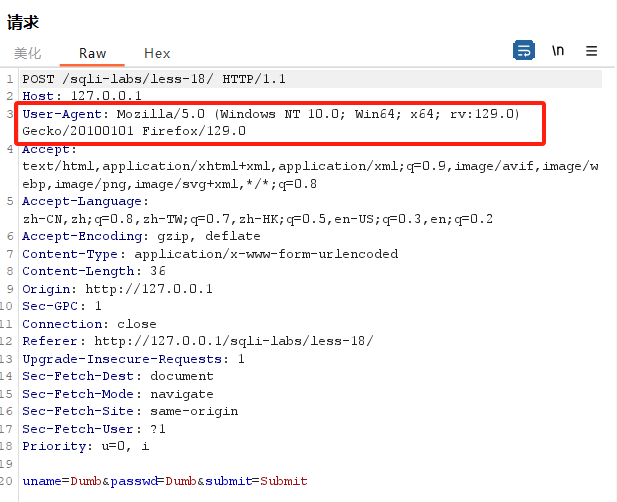Switch to the 美化 tab
This screenshot has width=617, height=502.
28,53
